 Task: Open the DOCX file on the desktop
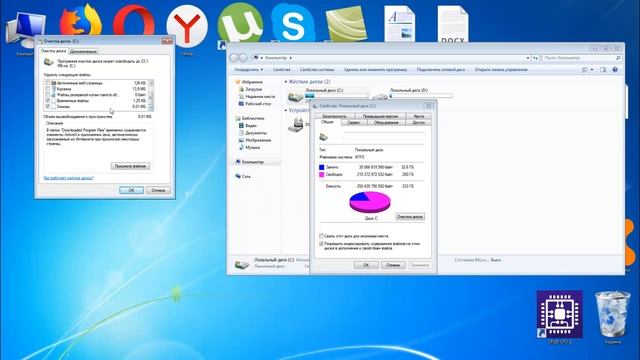pyautogui.click(x=453, y=24)
